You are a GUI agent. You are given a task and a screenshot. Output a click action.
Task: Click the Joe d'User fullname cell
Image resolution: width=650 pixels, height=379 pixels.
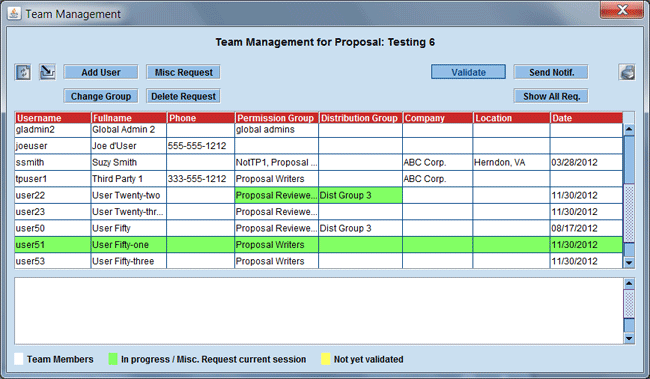[x=129, y=146]
